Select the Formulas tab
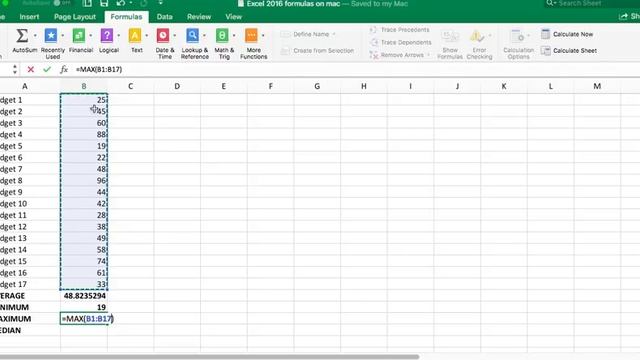Screen dimensions: 640x360 [x=126, y=17]
